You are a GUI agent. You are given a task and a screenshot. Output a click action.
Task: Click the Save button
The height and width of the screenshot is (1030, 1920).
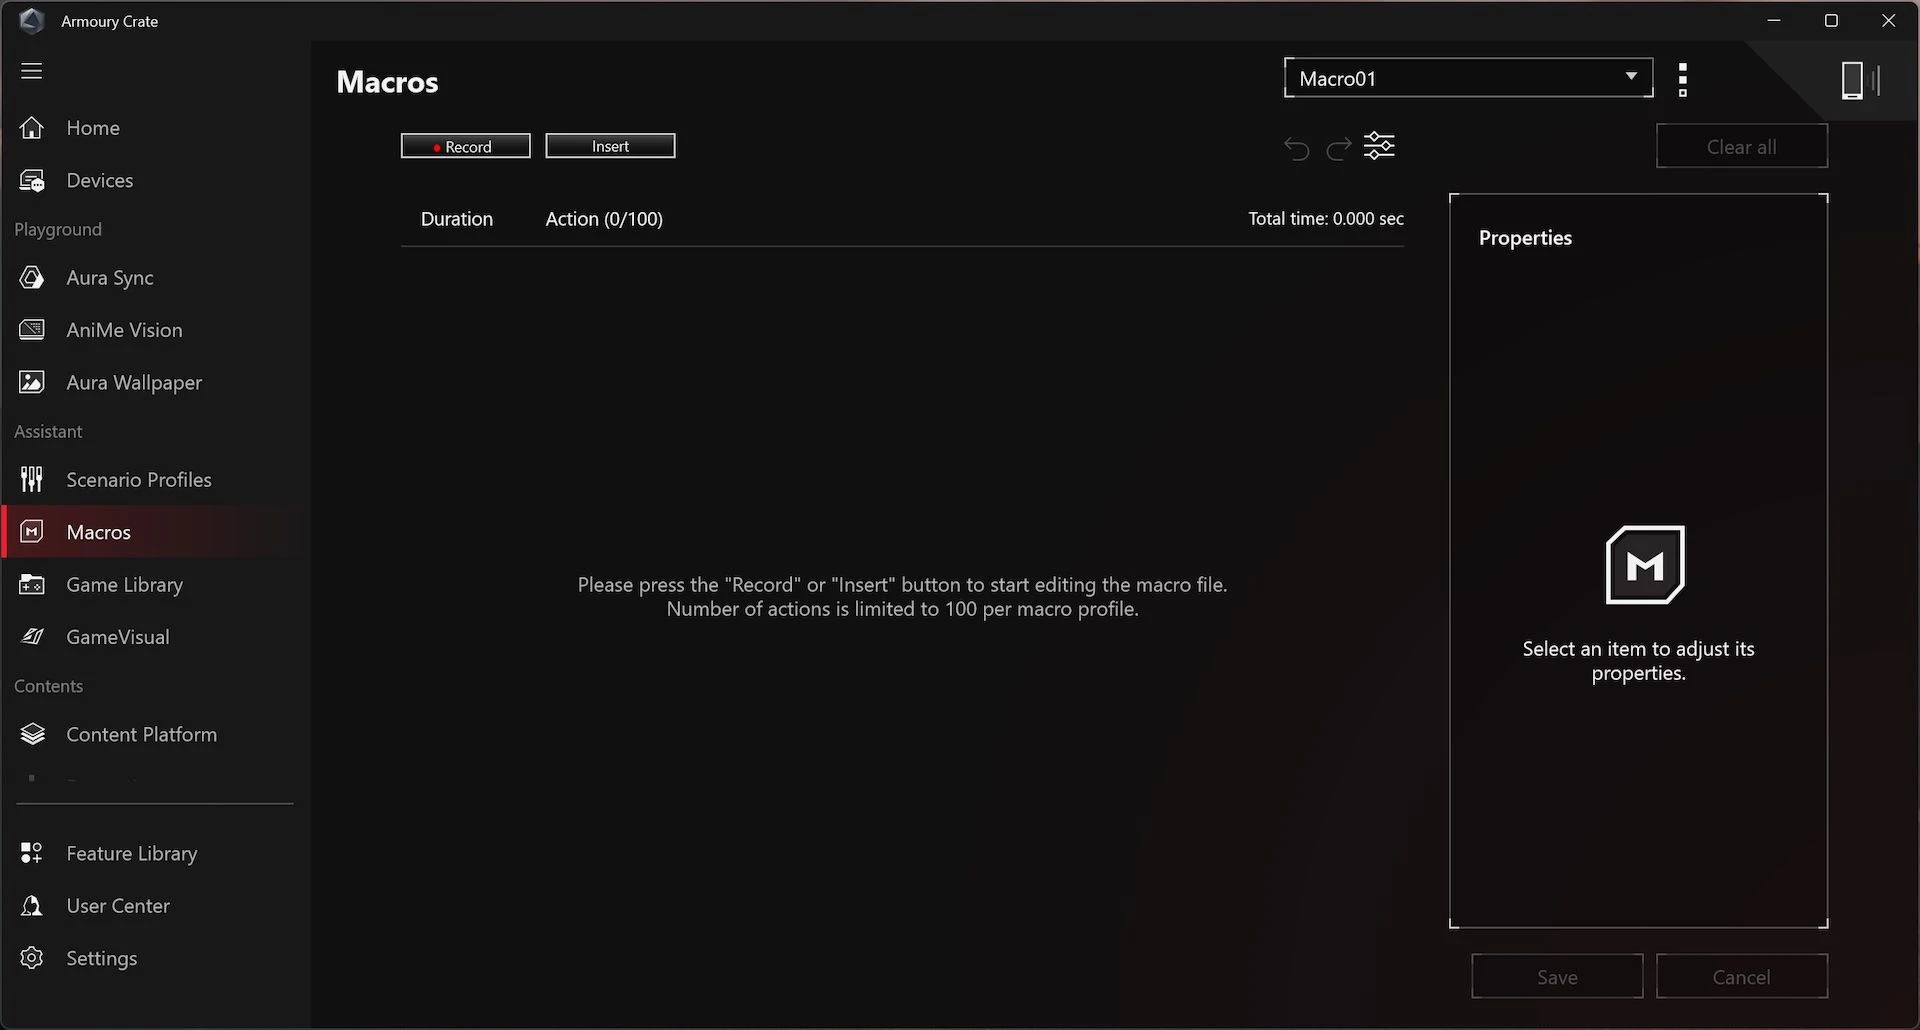1557,976
